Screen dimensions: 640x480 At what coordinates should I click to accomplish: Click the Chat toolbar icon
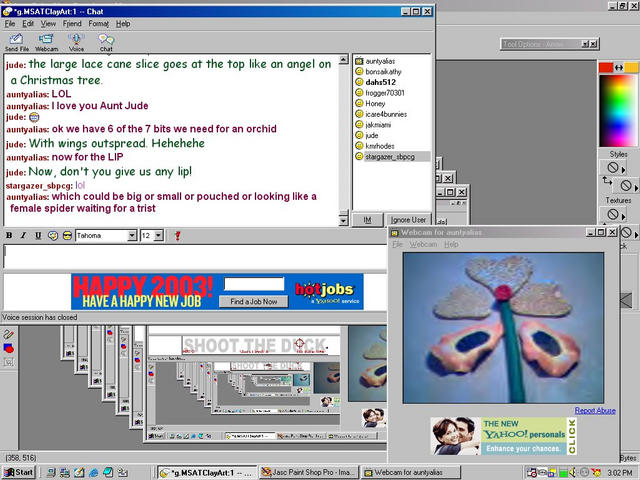point(106,42)
